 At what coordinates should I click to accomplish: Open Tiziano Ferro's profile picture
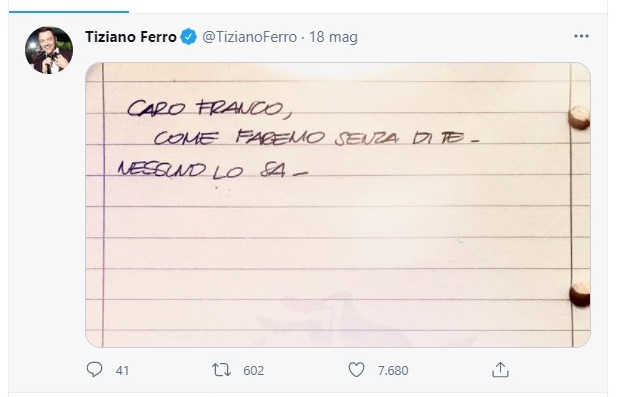click(49, 50)
